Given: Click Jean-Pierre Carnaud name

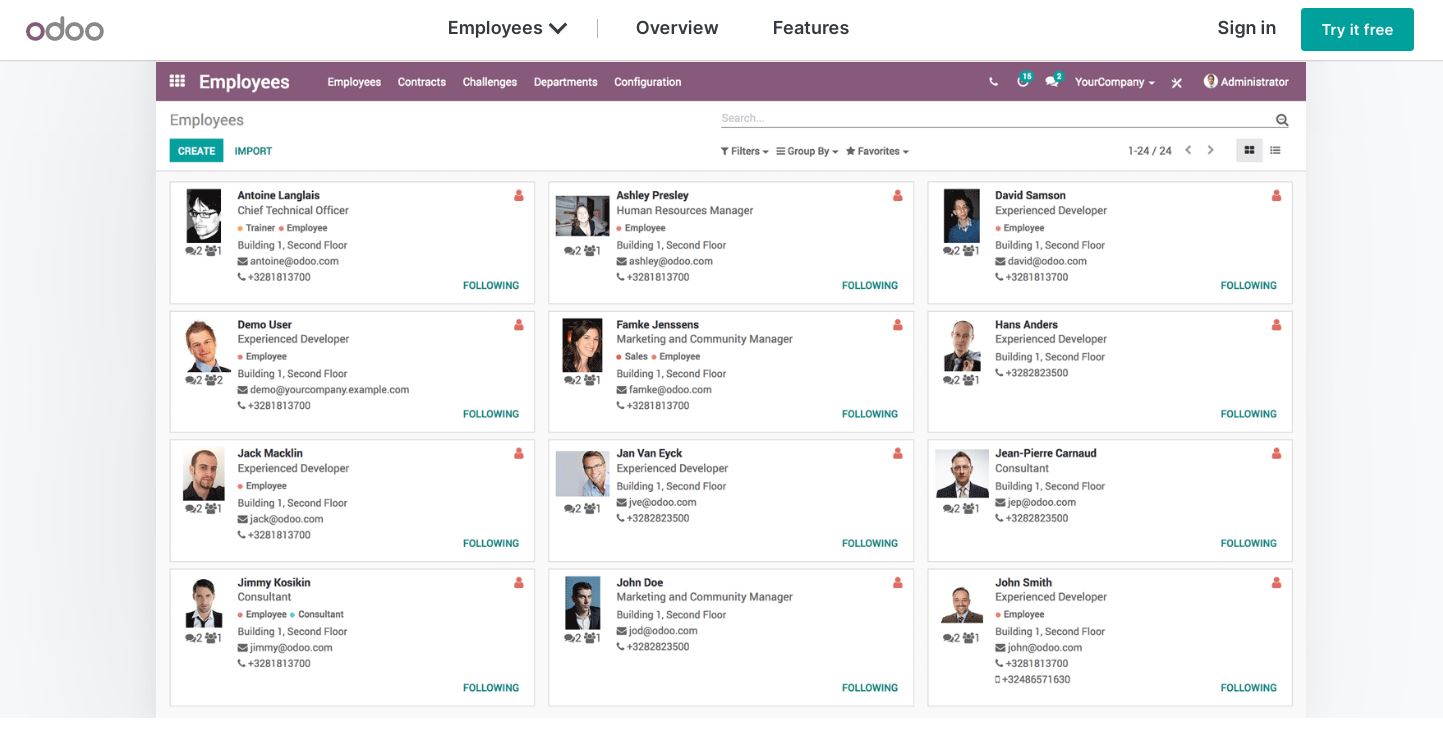Looking at the screenshot, I should 1045,453.
